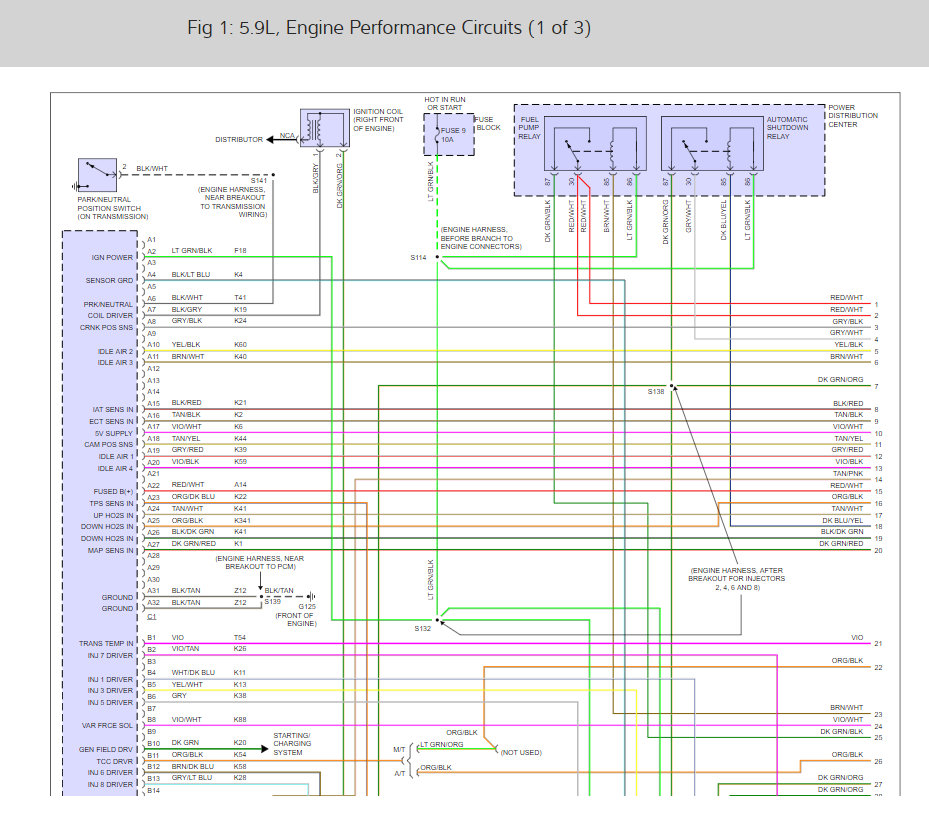This screenshot has height=828, width=929.
Task: Click circuit code 'F18' on the A2 wire
Action: point(240,251)
